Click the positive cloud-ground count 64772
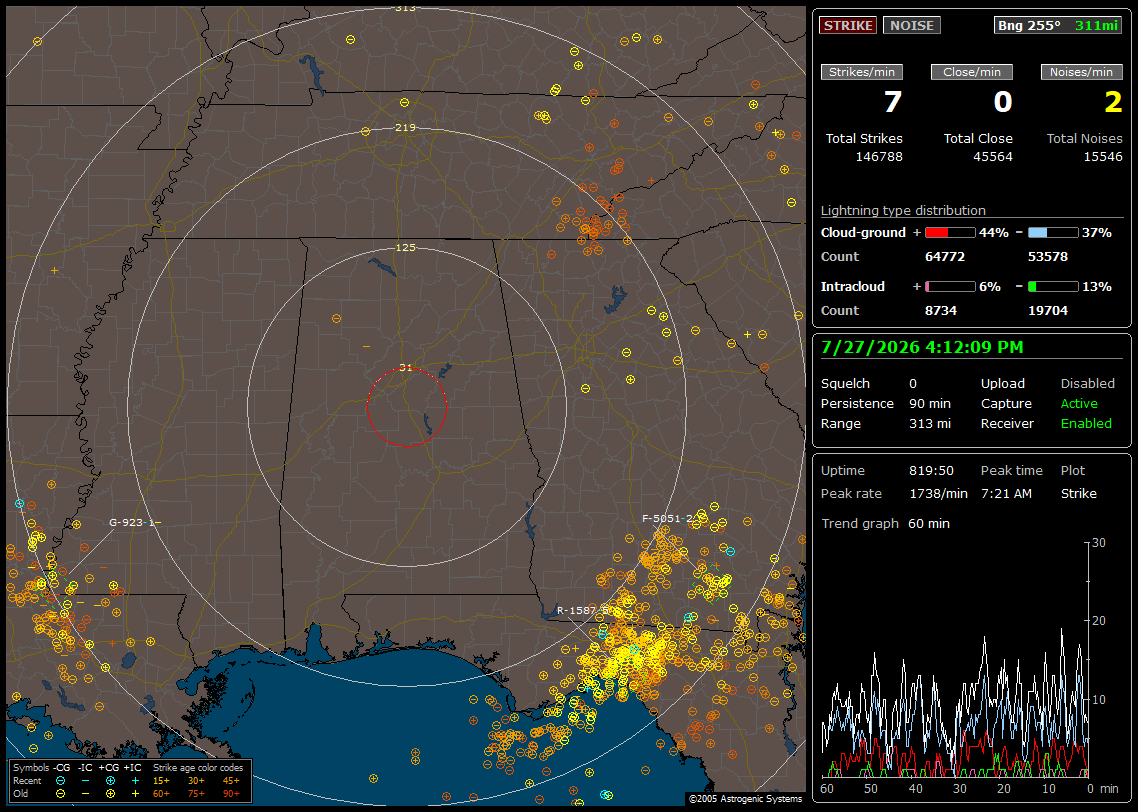The image size is (1138, 812). pyautogui.click(x=945, y=257)
